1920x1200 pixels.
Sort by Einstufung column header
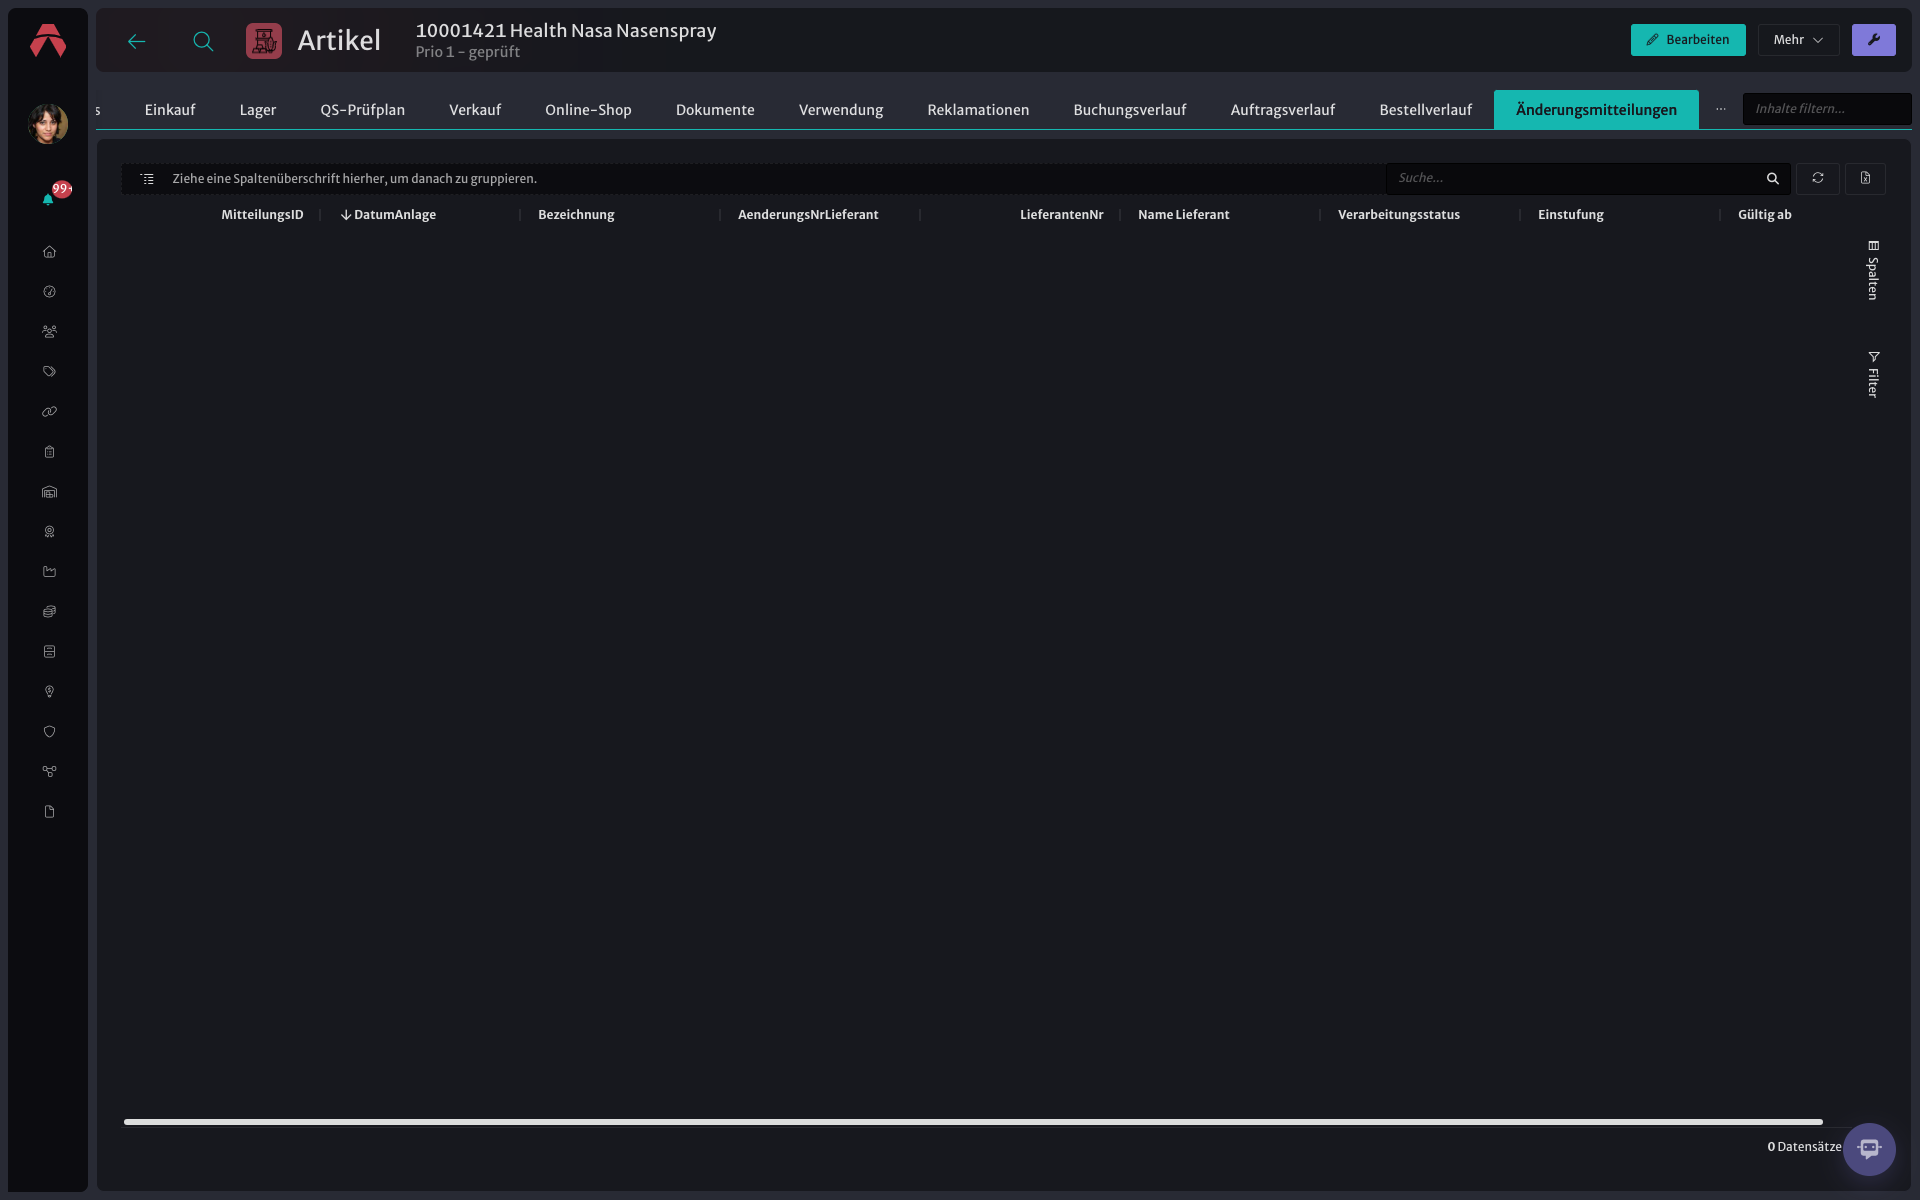[1571, 215]
